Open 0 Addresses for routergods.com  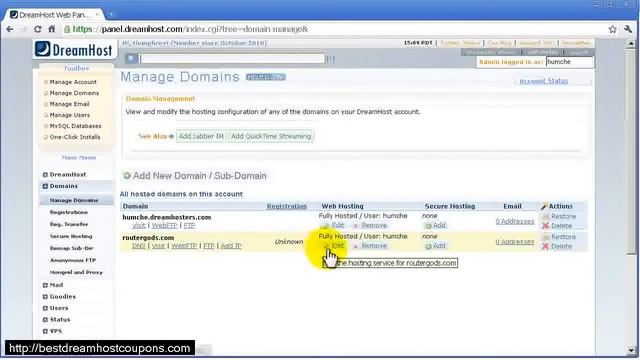pyautogui.click(x=515, y=242)
